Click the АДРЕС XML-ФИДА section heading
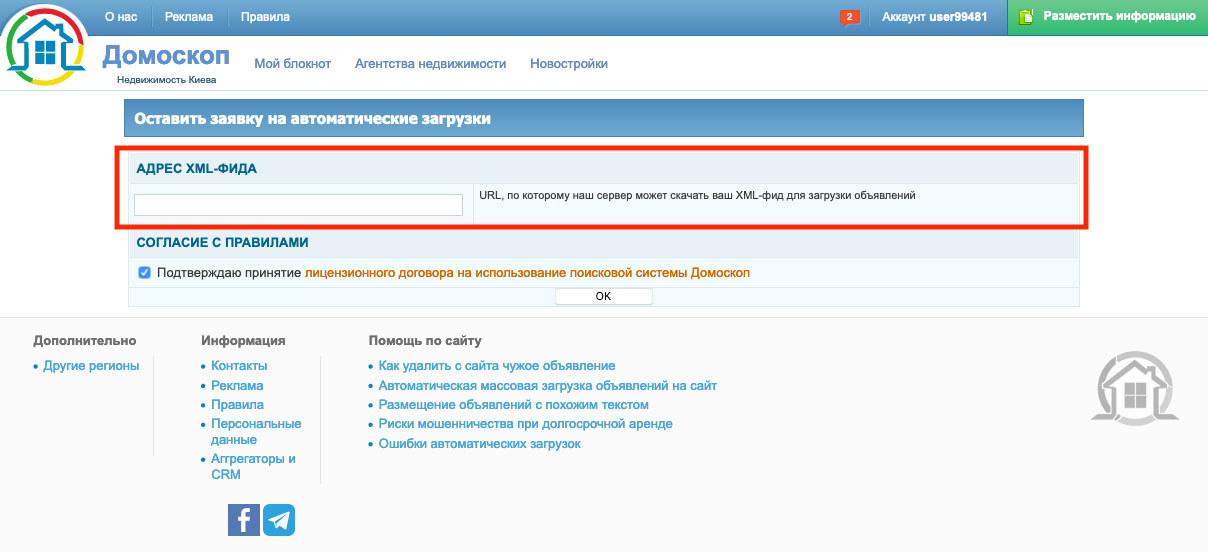 [197, 169]
